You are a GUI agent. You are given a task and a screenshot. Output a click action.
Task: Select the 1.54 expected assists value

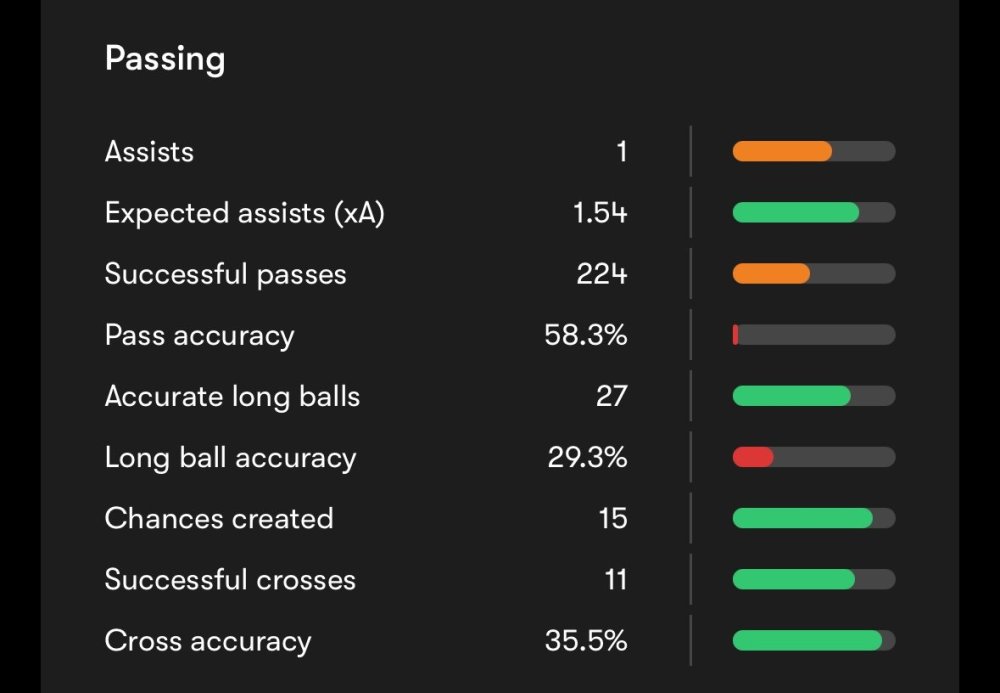coord(600,213)
